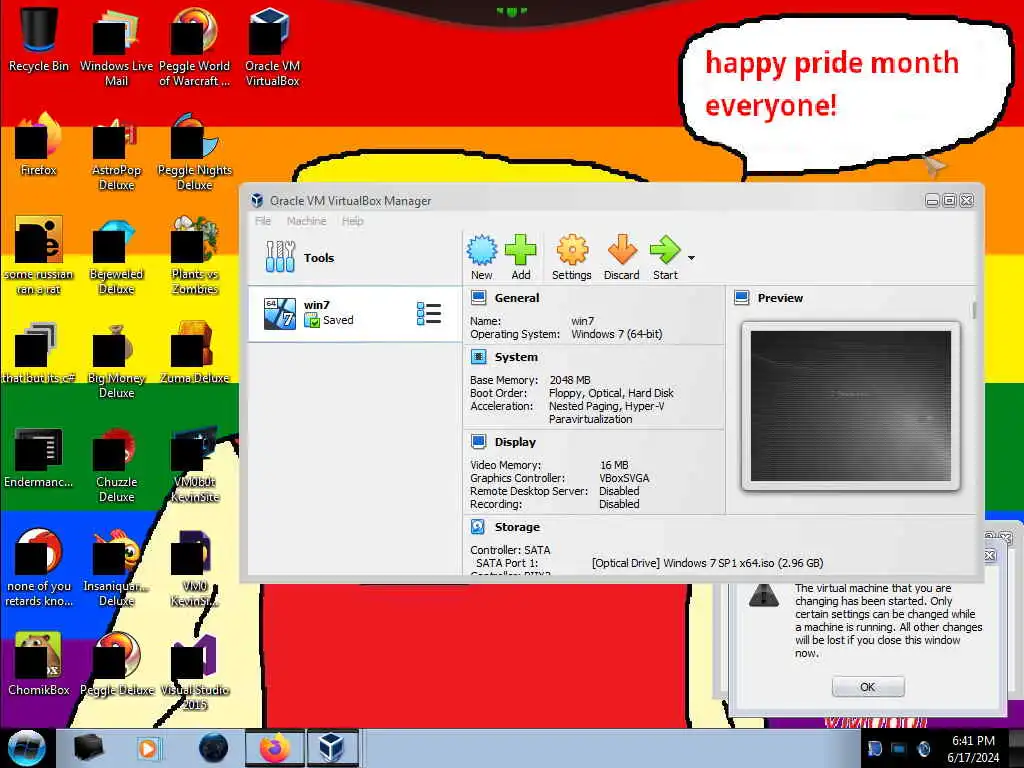Open ChomikBox desktop icon
The height and width of the screenshot is (768, 1024).
click(x=39, y=664)
